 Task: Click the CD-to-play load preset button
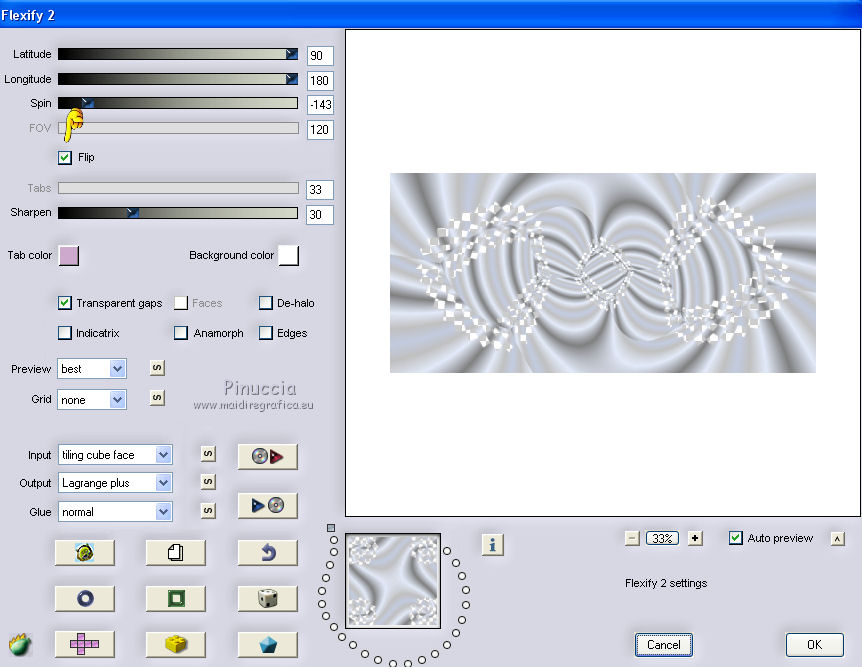[268, 456]
